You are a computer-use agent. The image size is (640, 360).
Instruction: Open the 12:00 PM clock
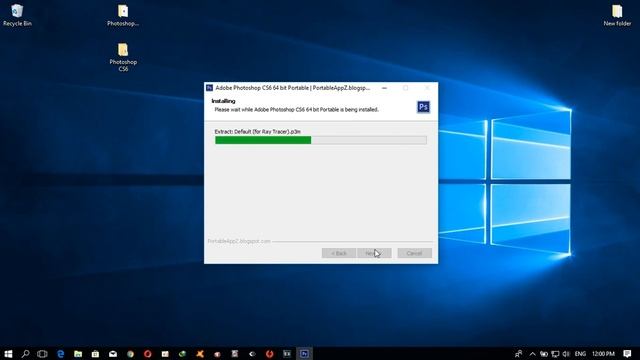[603, 354]
